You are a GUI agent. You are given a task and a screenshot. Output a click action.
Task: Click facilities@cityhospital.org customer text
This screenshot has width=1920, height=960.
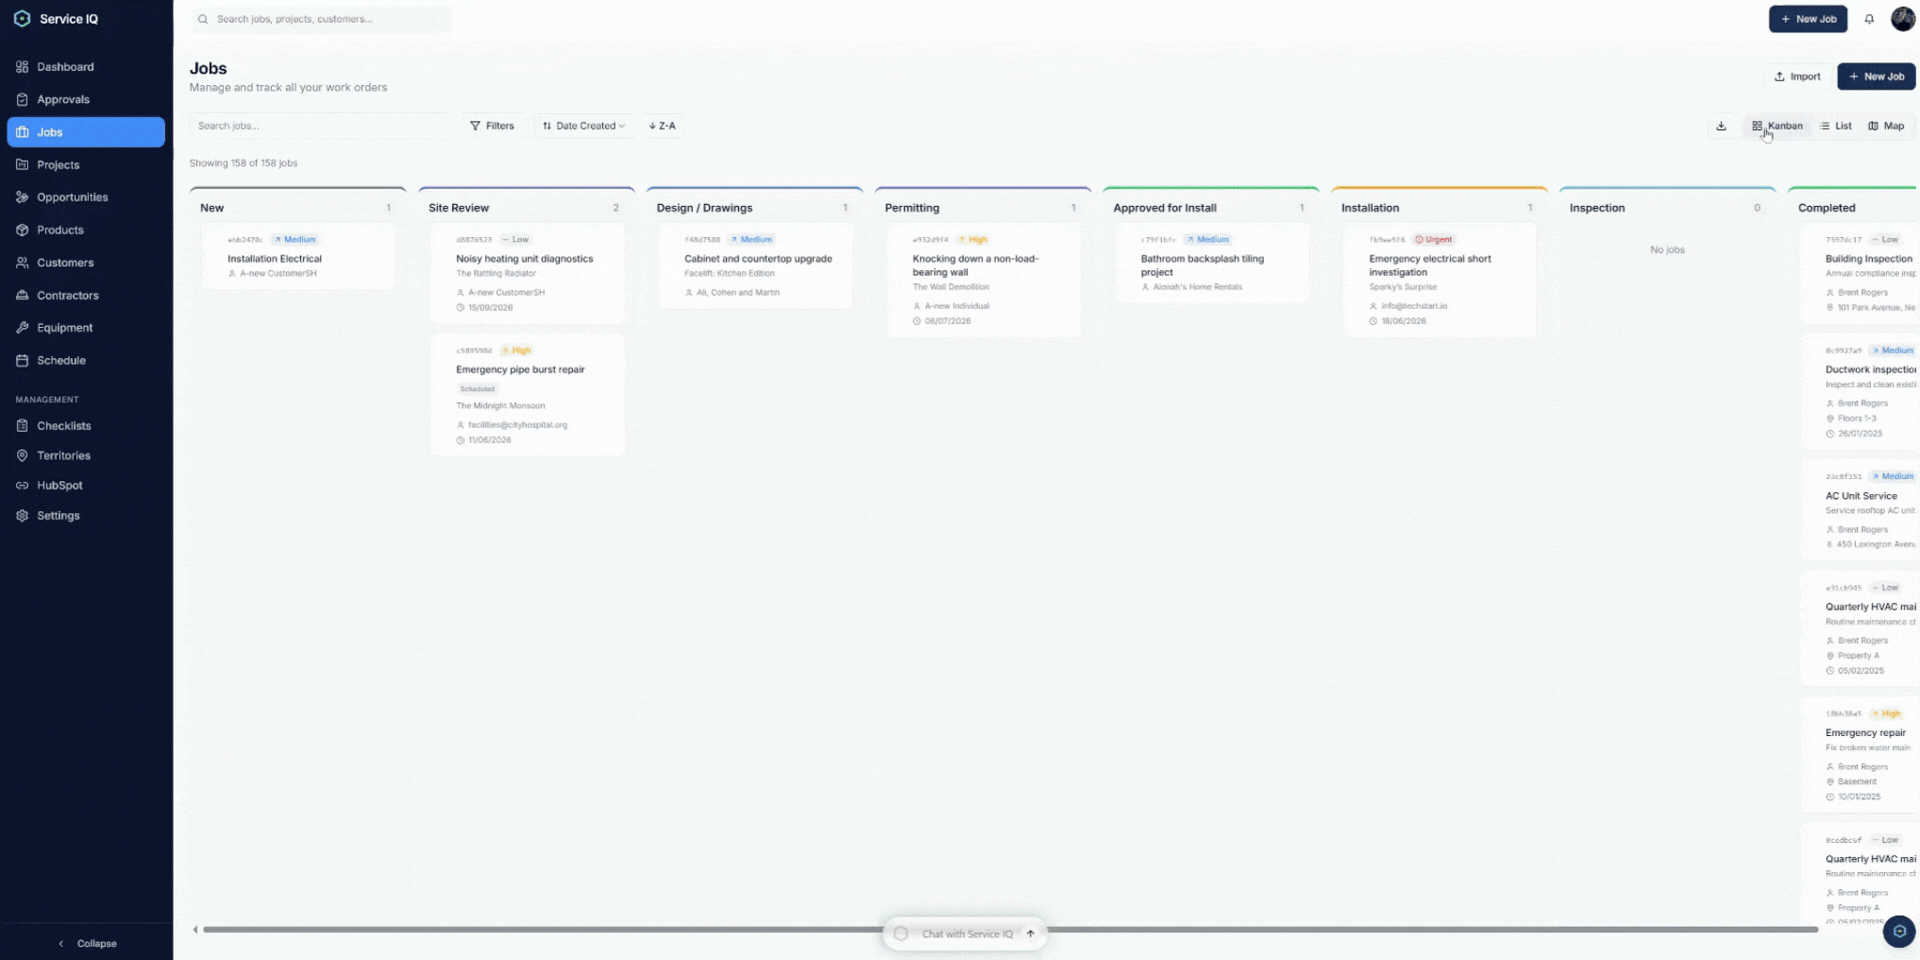tap(517, 425)
